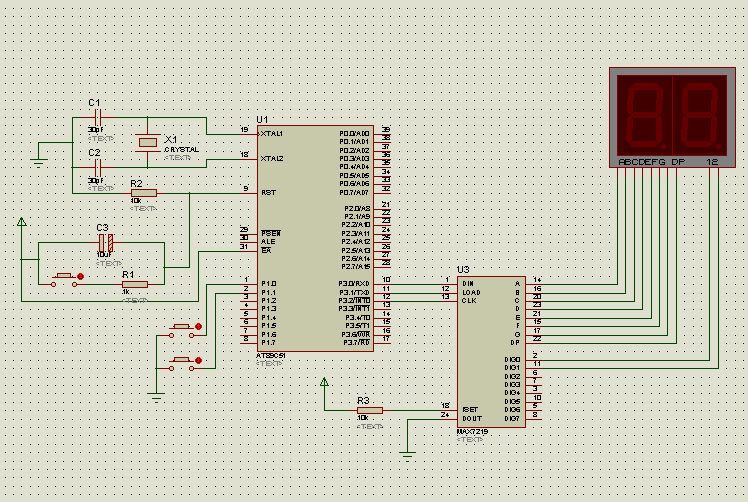Select the power terminal arrow above C3 circuit
Image resolution: width=748 pixels, height=502 pixels.
click(21, 222)
